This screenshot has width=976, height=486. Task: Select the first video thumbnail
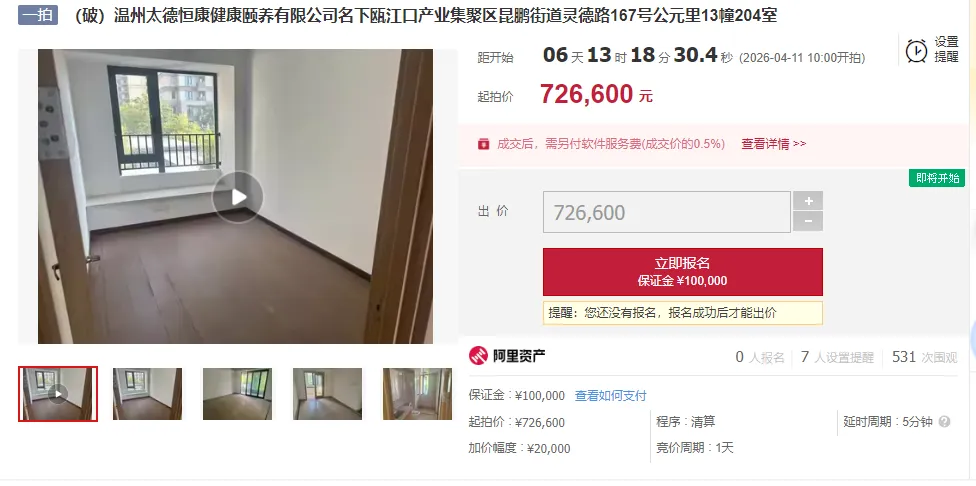pos(58,394)
